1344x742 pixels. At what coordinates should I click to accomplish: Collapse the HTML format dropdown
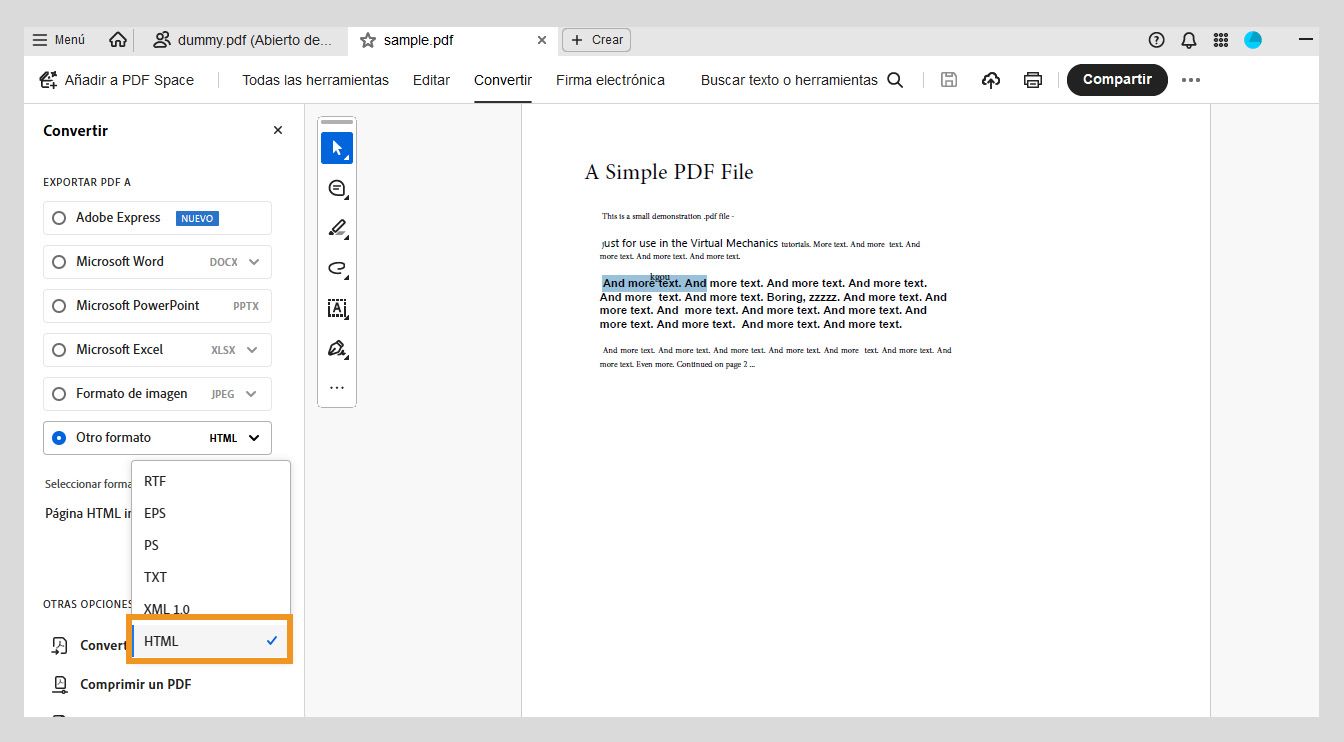coord(254,438)
